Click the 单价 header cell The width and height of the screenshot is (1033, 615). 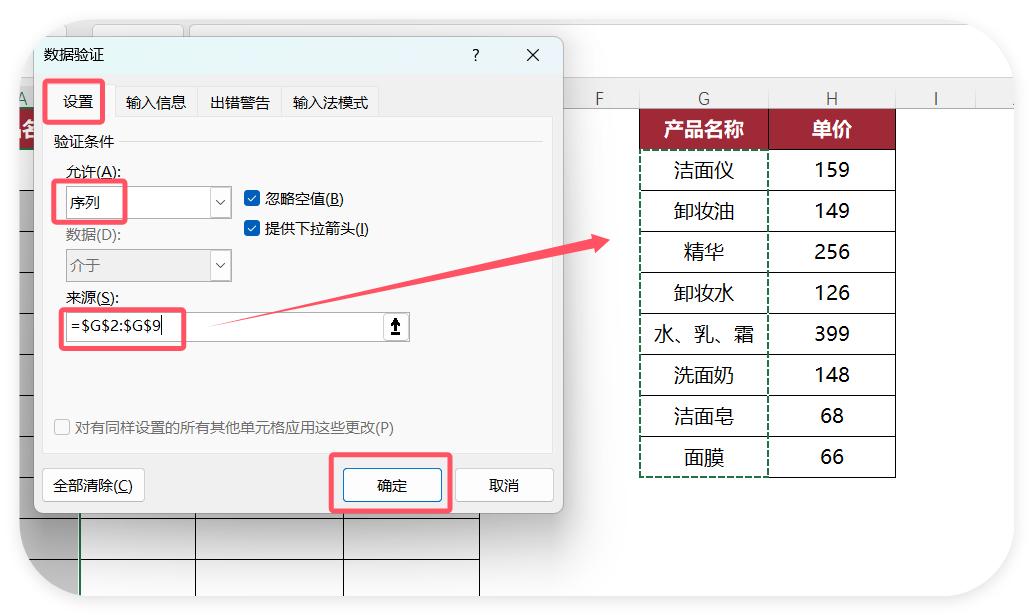click(832, 129)
